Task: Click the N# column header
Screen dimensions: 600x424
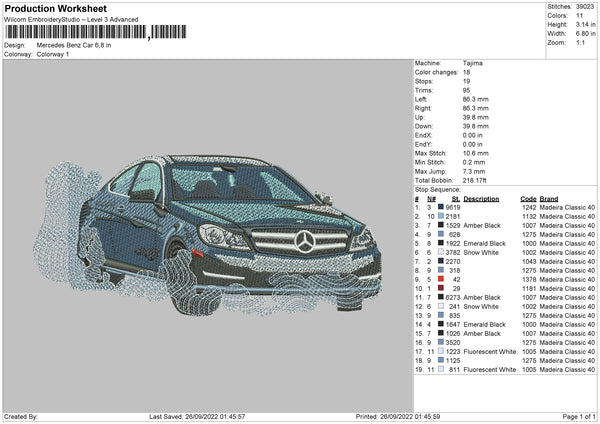Action: coord(431,199)
